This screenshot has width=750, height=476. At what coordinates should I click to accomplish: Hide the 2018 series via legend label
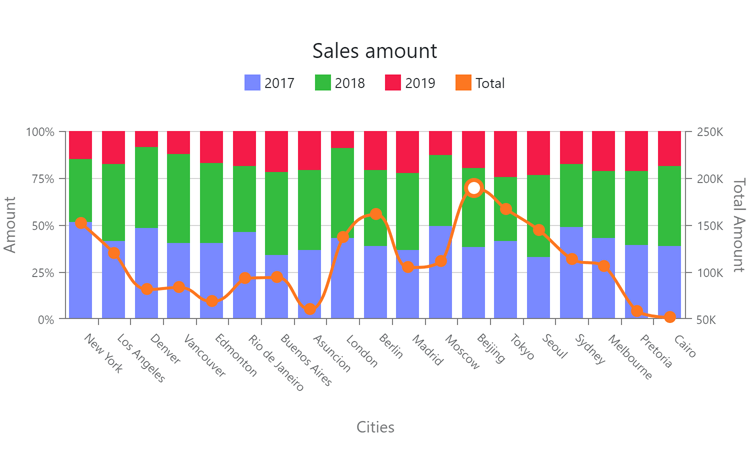[350, 83]
